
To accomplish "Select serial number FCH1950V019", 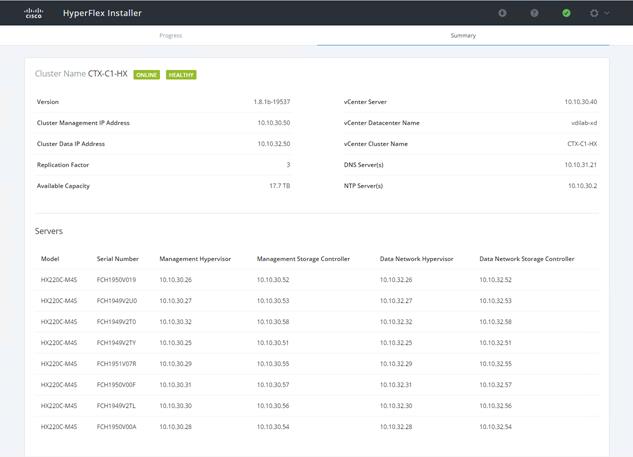I will [116, 280].
